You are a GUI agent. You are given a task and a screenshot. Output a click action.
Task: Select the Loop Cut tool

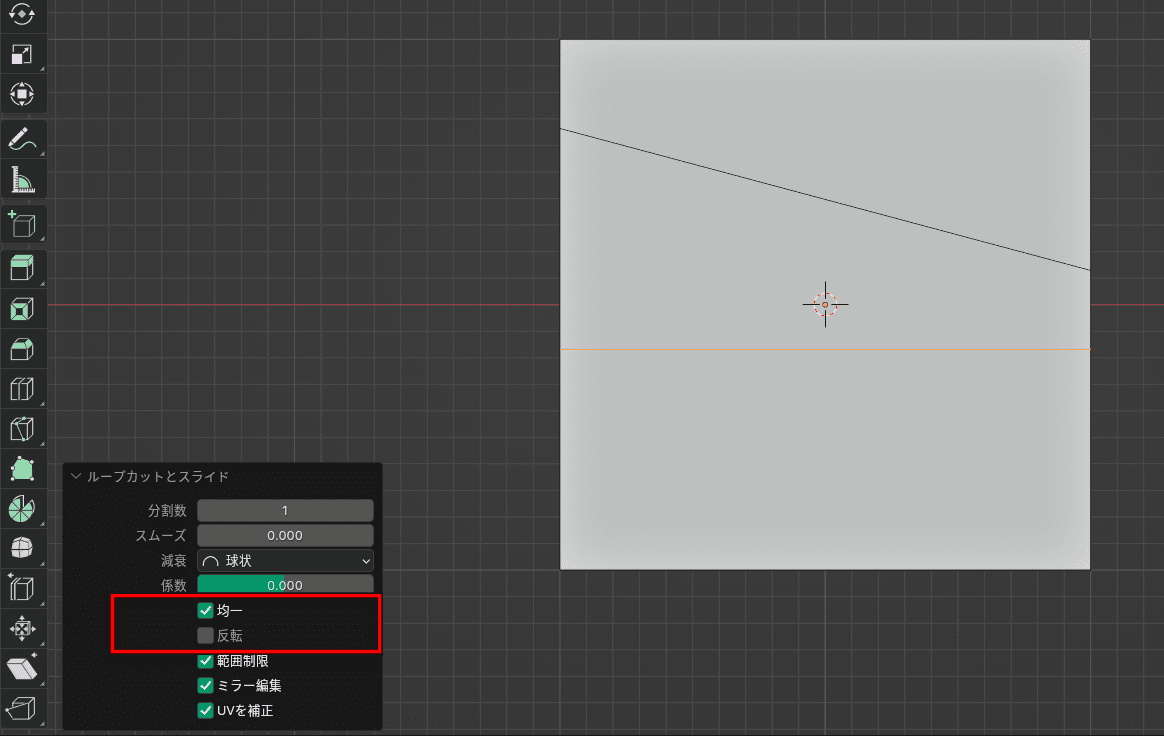22,388
